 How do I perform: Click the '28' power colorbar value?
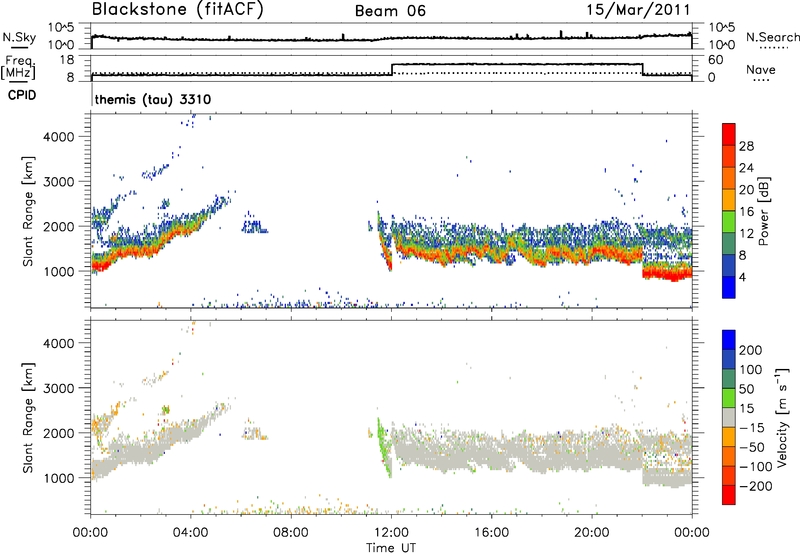click(x=746, y=146)
